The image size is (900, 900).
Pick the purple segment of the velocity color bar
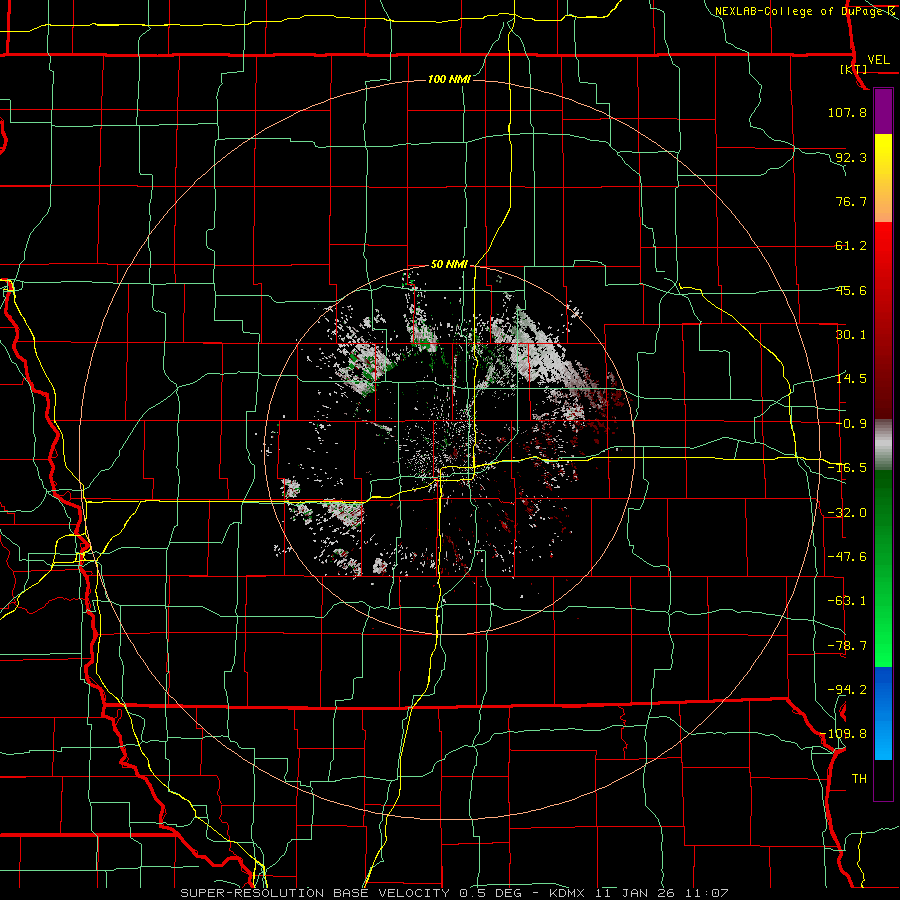click(883, 111)
